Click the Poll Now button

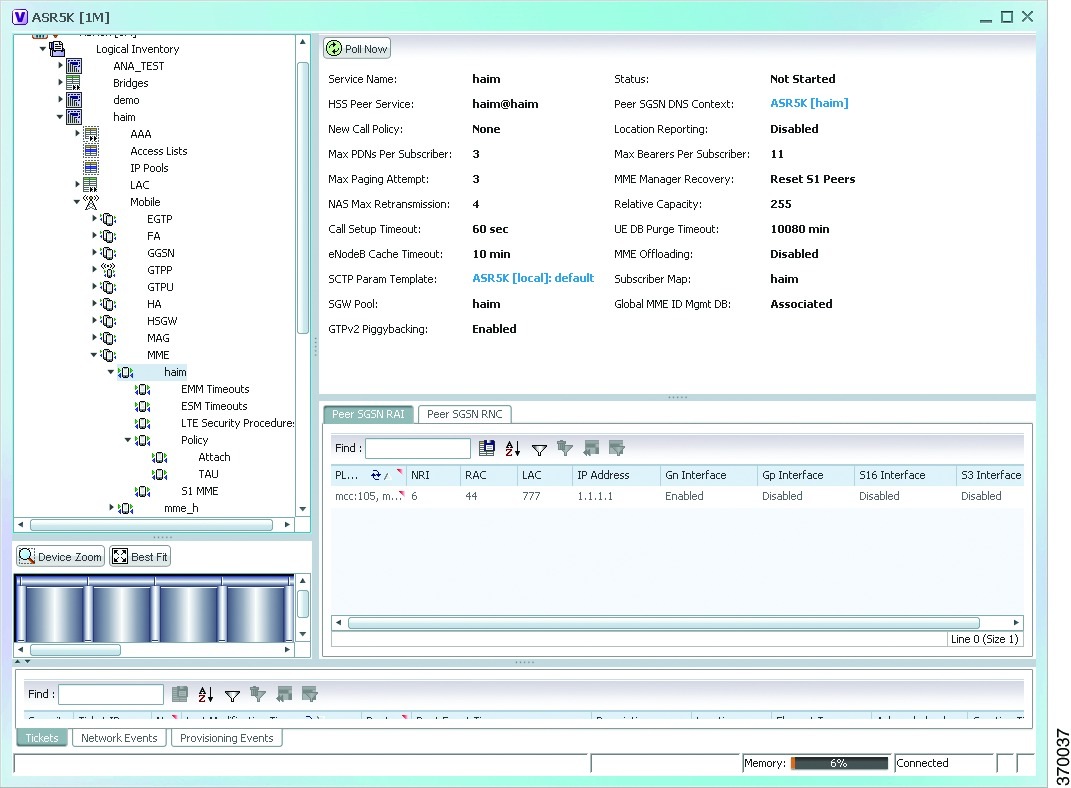(357, 48)
